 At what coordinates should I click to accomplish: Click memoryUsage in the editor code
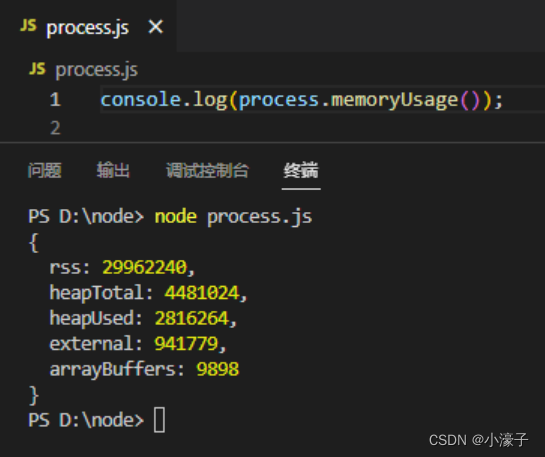pos(394,100)
